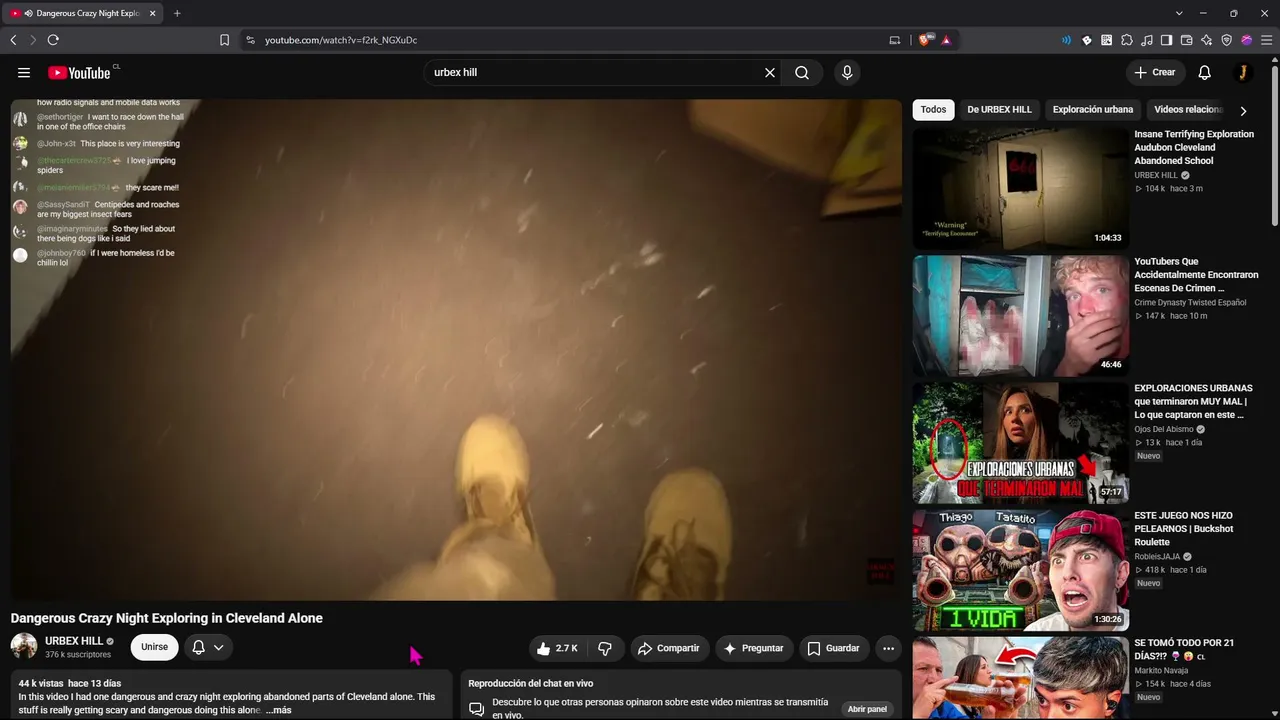Open more actions three-dot menu

click(x=888, y=648)
